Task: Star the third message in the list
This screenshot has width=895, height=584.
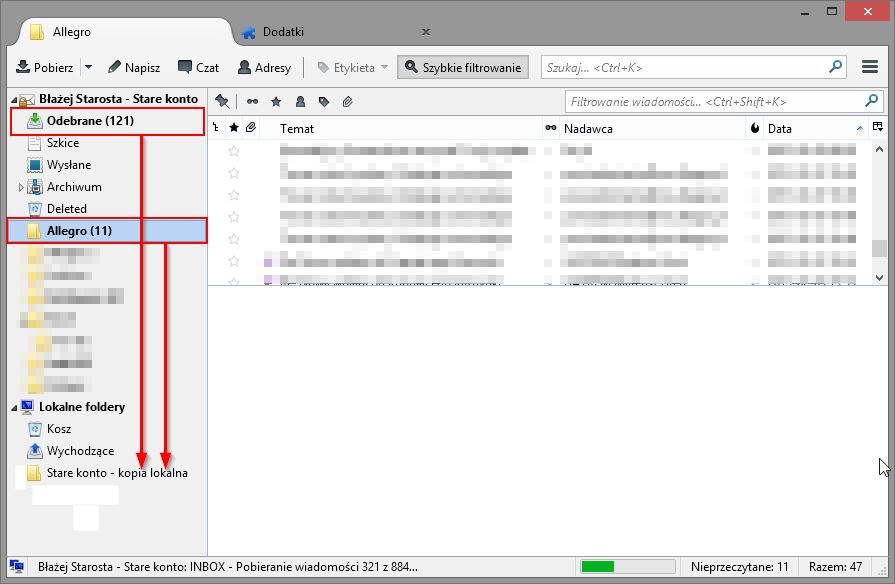Action: [x=233, y=195]
